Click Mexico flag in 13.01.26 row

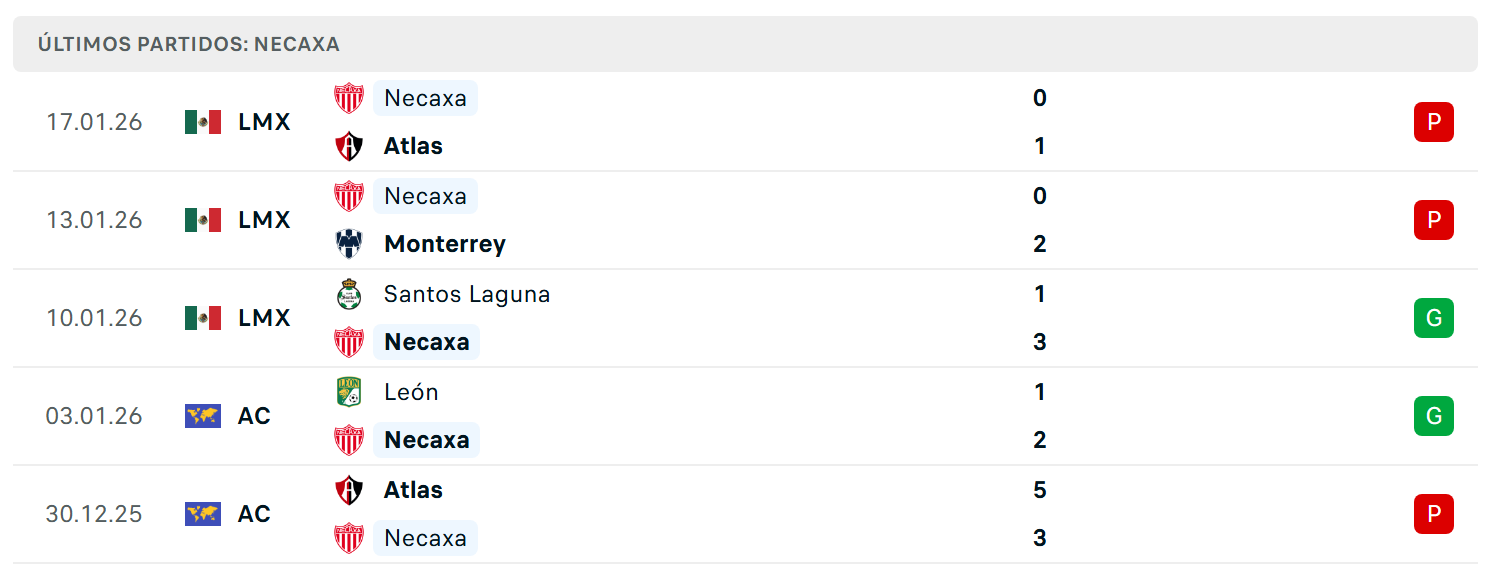(203, 220)
